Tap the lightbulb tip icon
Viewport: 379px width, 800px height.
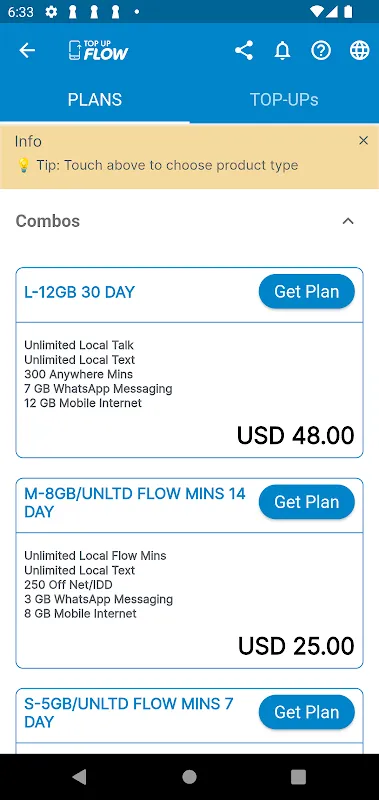23,165
